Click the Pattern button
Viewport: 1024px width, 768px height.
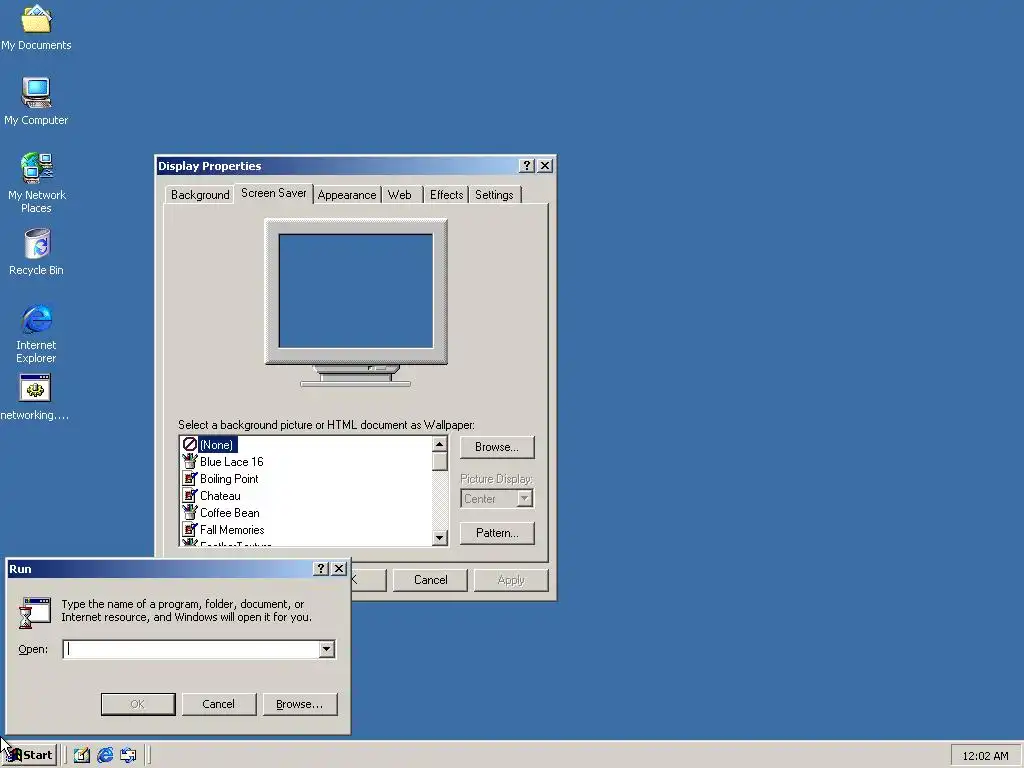tap(497, 533)
